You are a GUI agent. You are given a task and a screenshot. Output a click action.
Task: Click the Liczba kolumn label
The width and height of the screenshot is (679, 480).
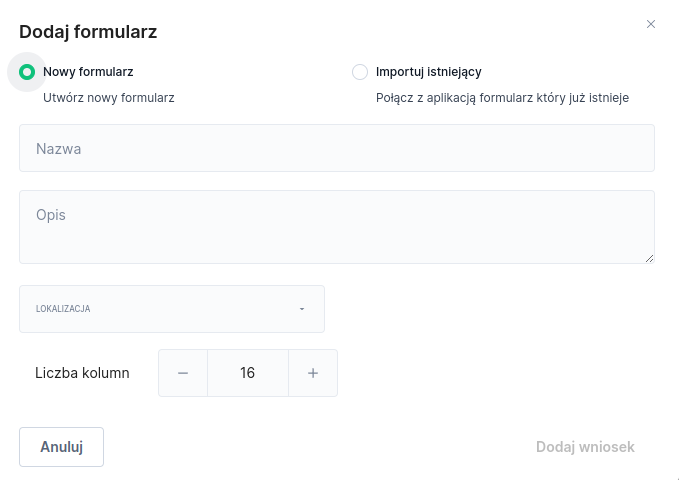point(82,373)
